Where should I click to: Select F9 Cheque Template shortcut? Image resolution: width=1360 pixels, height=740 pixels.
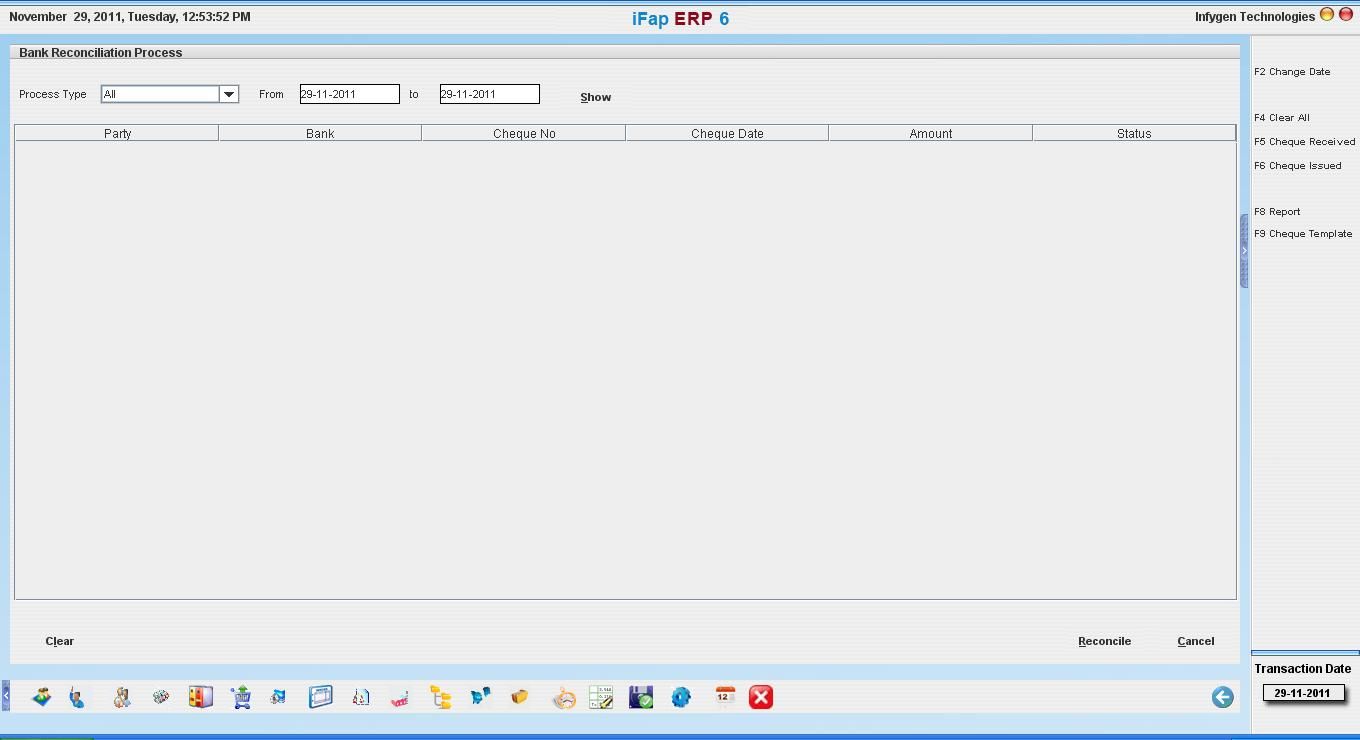pos(1302,234)
